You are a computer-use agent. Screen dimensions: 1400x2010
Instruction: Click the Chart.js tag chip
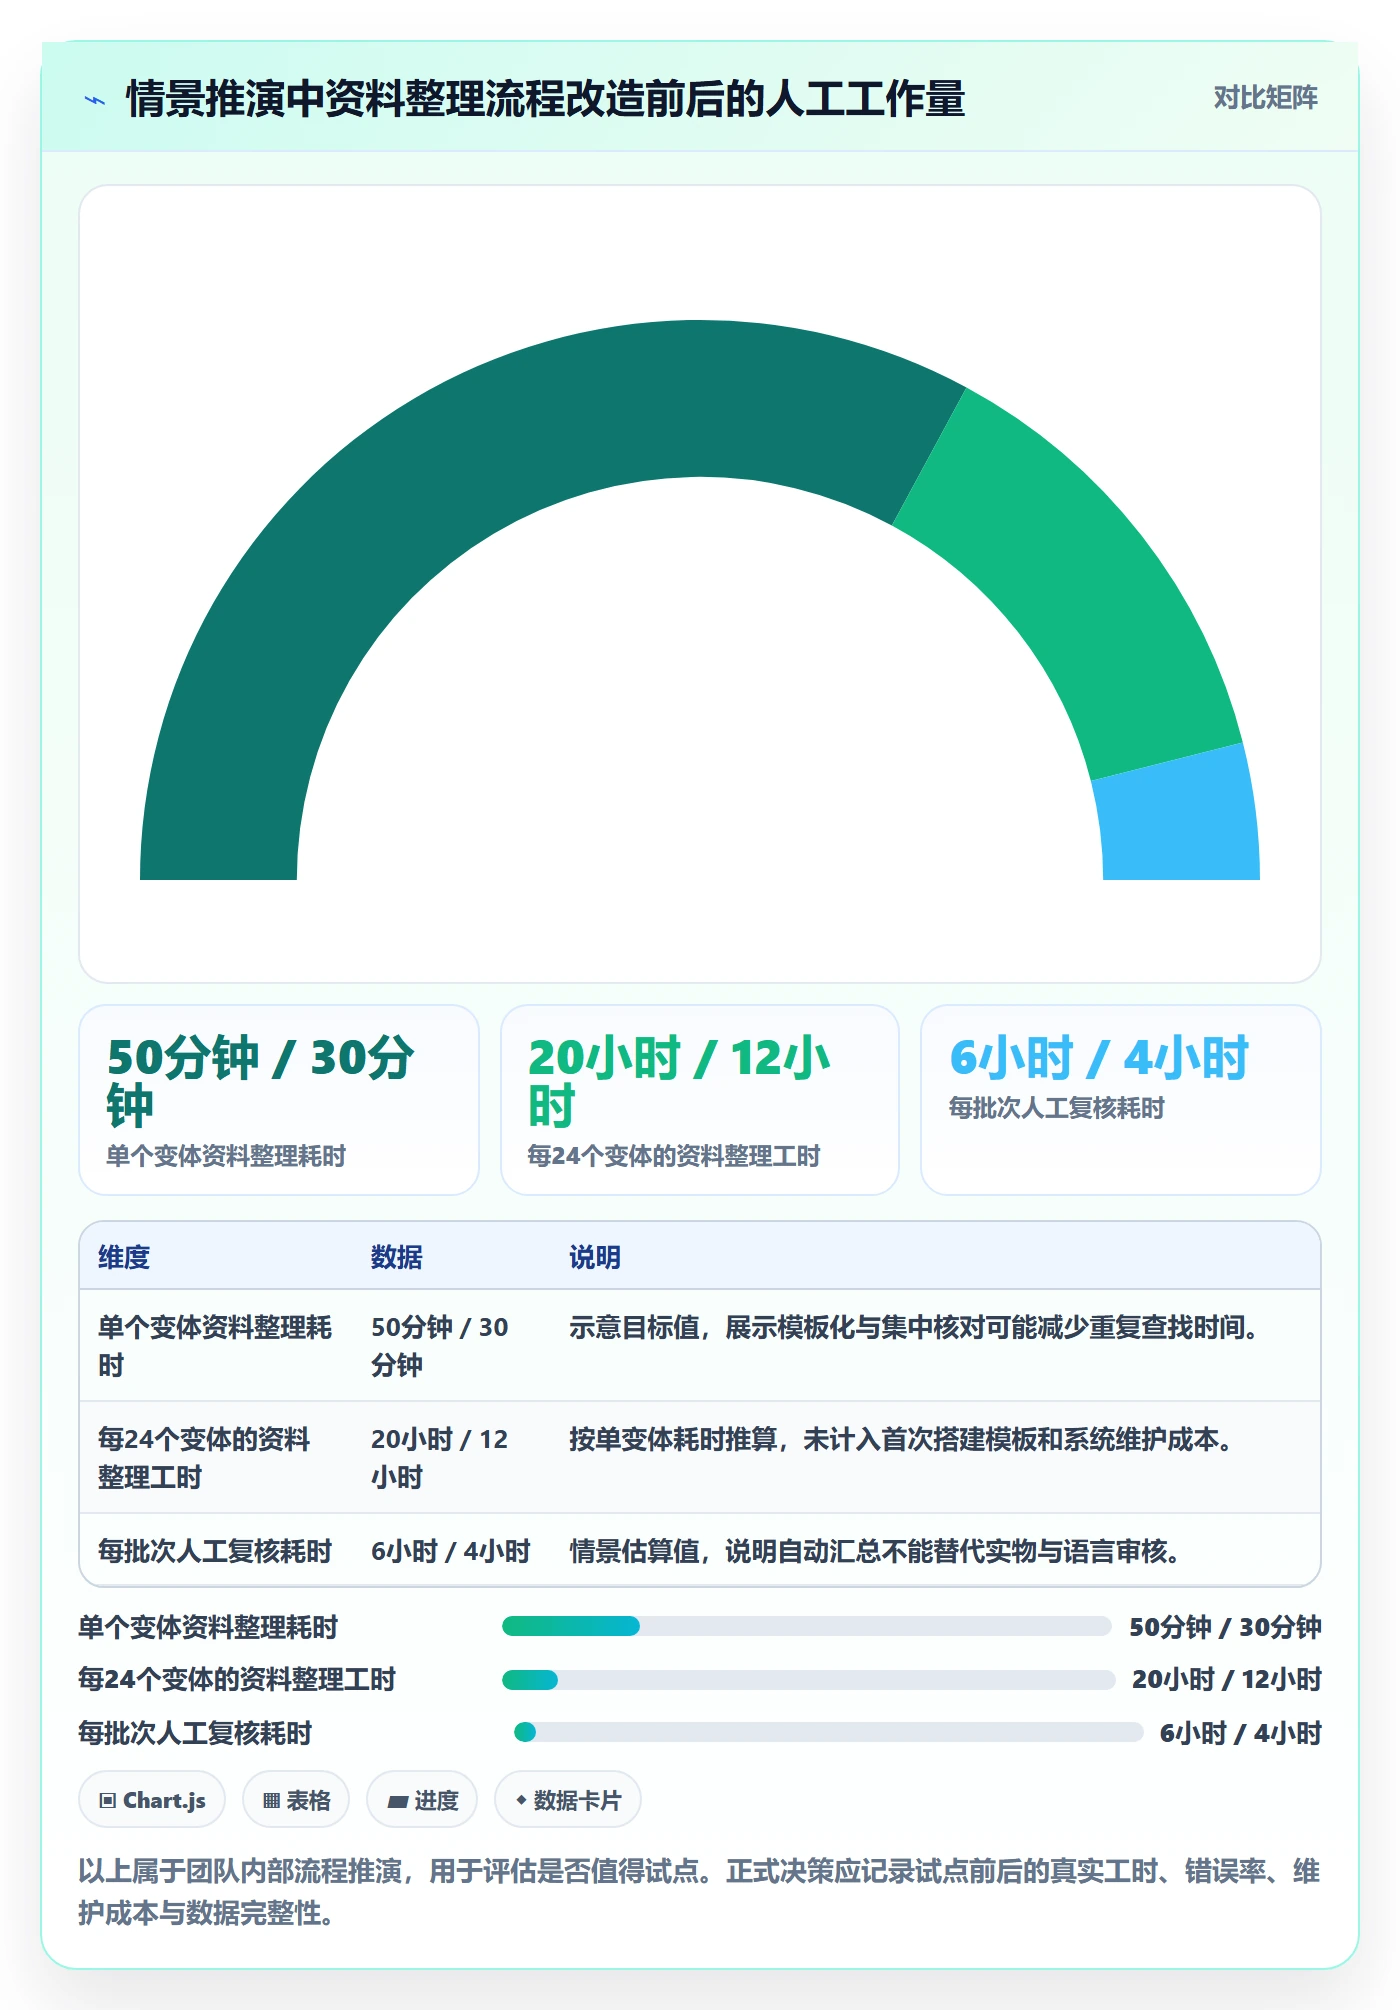(x=152, y=1800)
